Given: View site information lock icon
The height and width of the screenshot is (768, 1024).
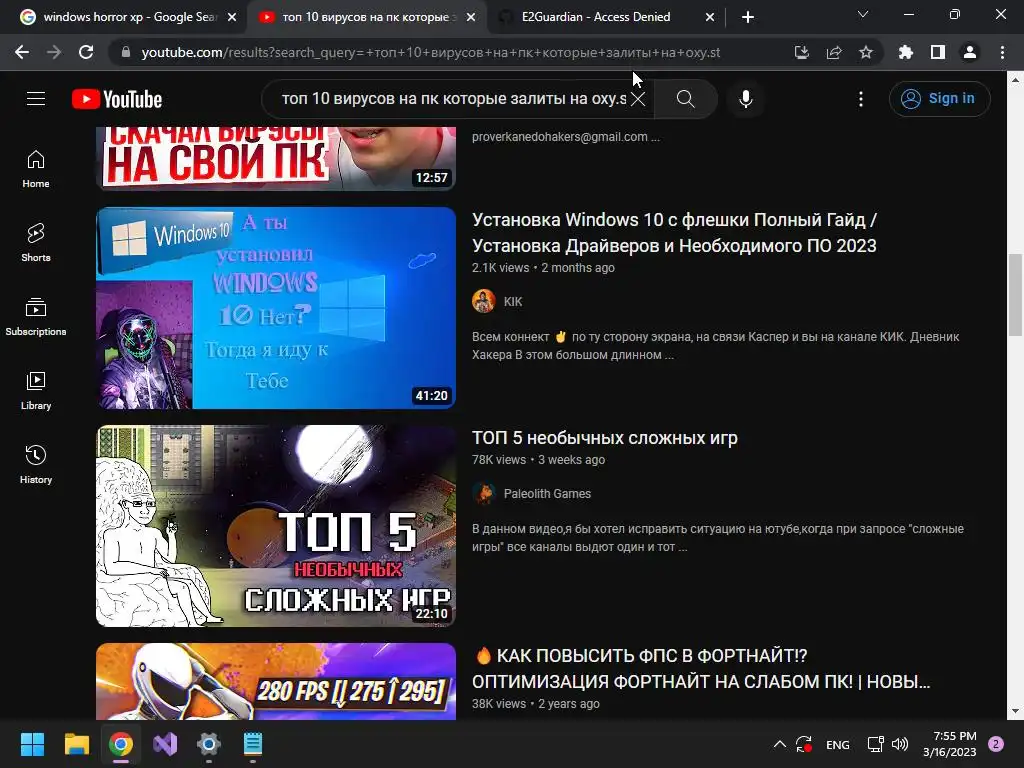Looking at the screenshot, I should 126,52.
